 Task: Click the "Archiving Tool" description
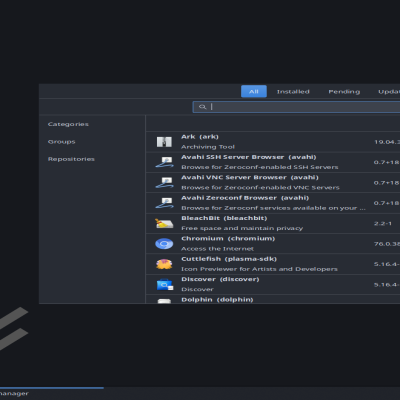[208, 147]
